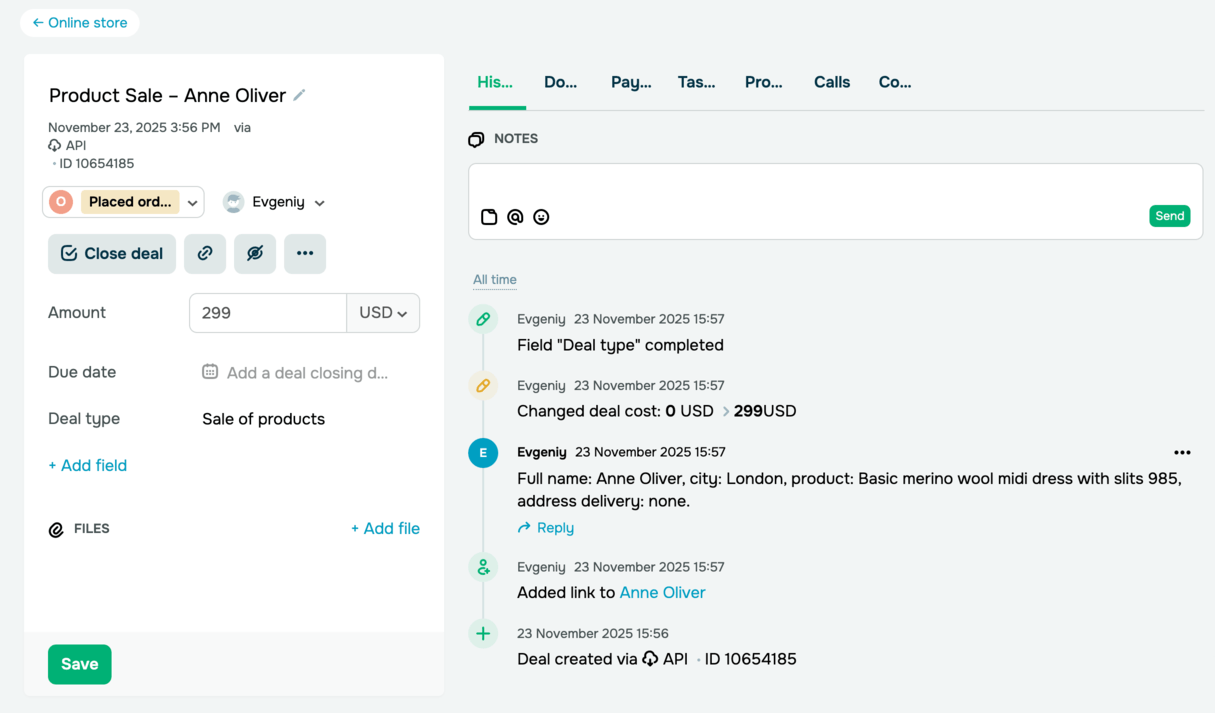Open the USD currency dropdown
Screen dimensions: 1215x713
click(x=383, y=313)
